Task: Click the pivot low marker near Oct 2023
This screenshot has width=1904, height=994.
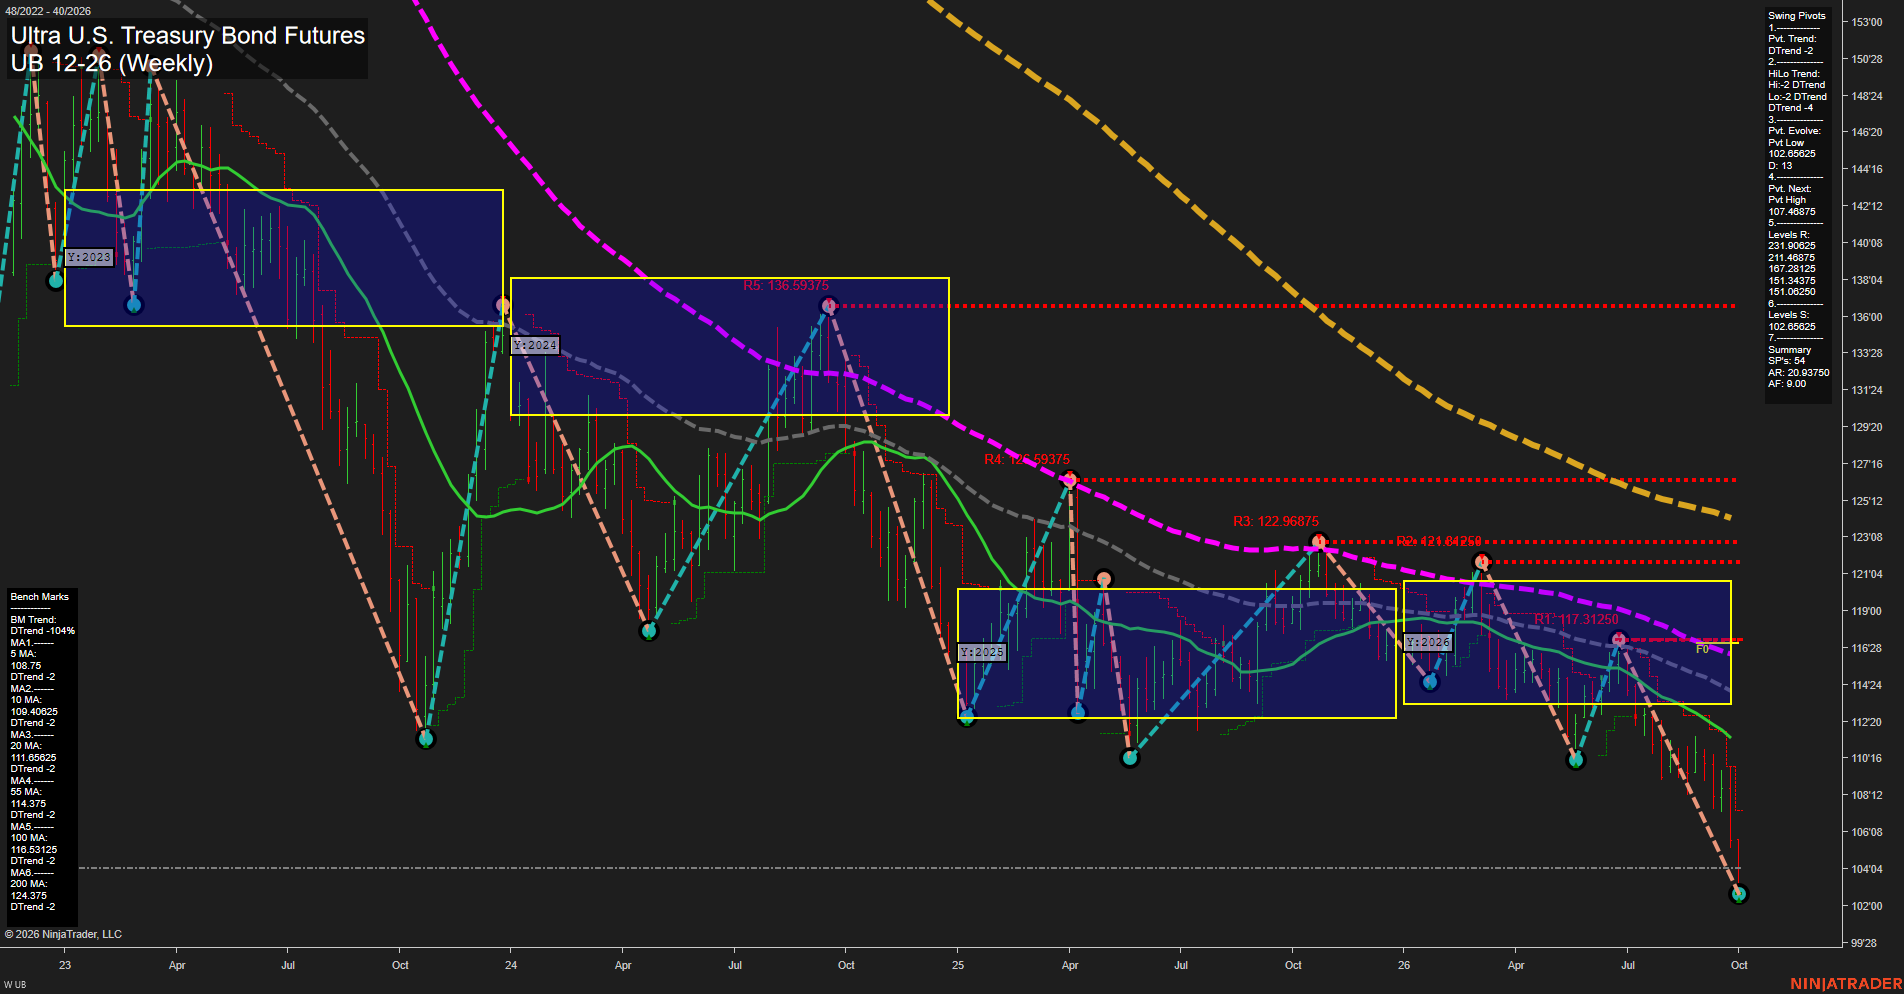Action: [x=426, y=739]
